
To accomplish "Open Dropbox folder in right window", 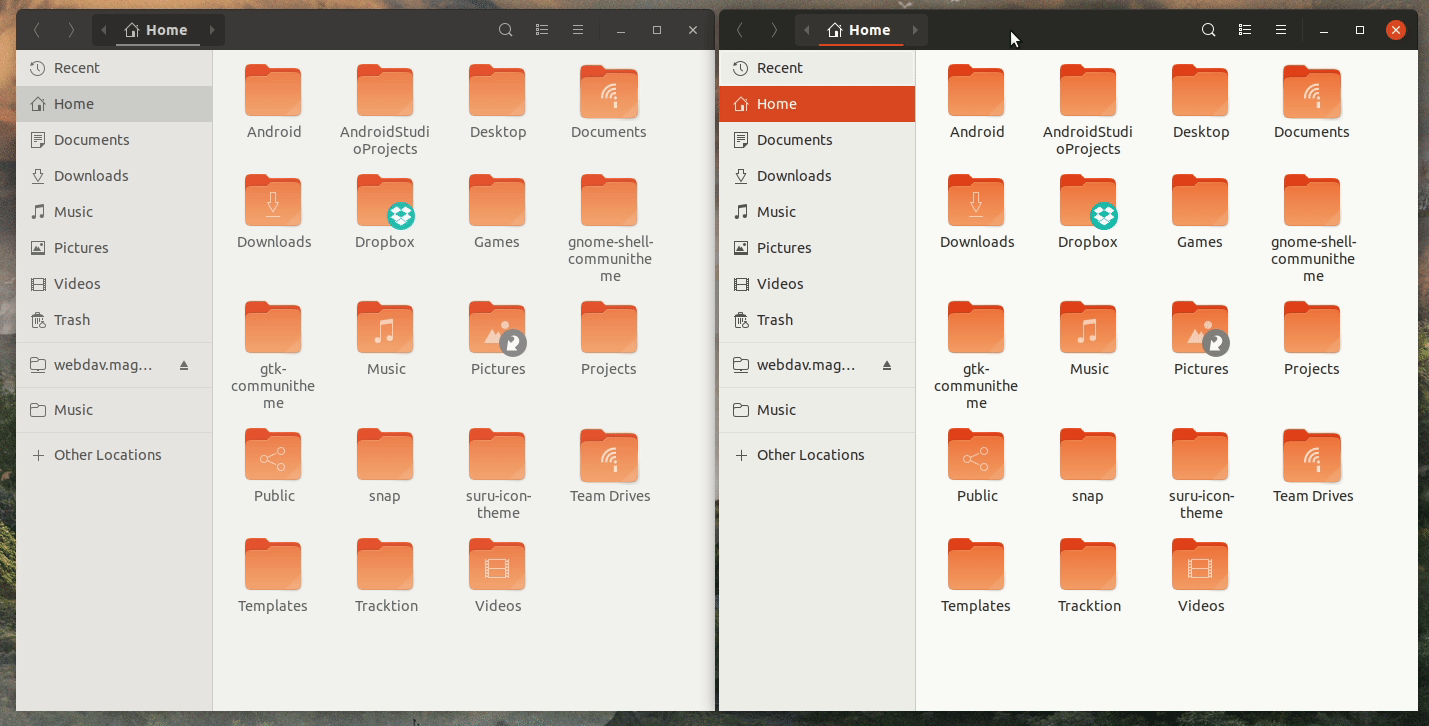I will coord(1088,201).
